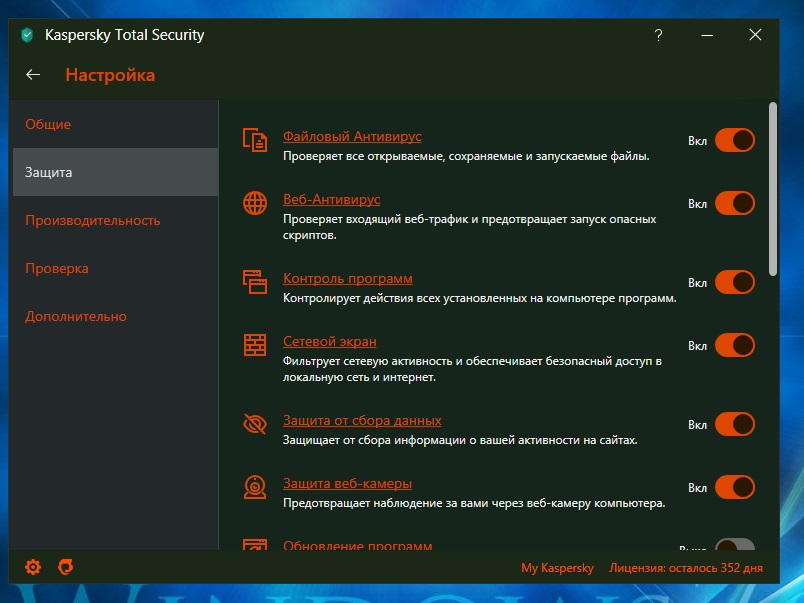Click the Kaspersky Total Security title text
Viewport: 804px width, 603px height.
(x=125, y=35)
